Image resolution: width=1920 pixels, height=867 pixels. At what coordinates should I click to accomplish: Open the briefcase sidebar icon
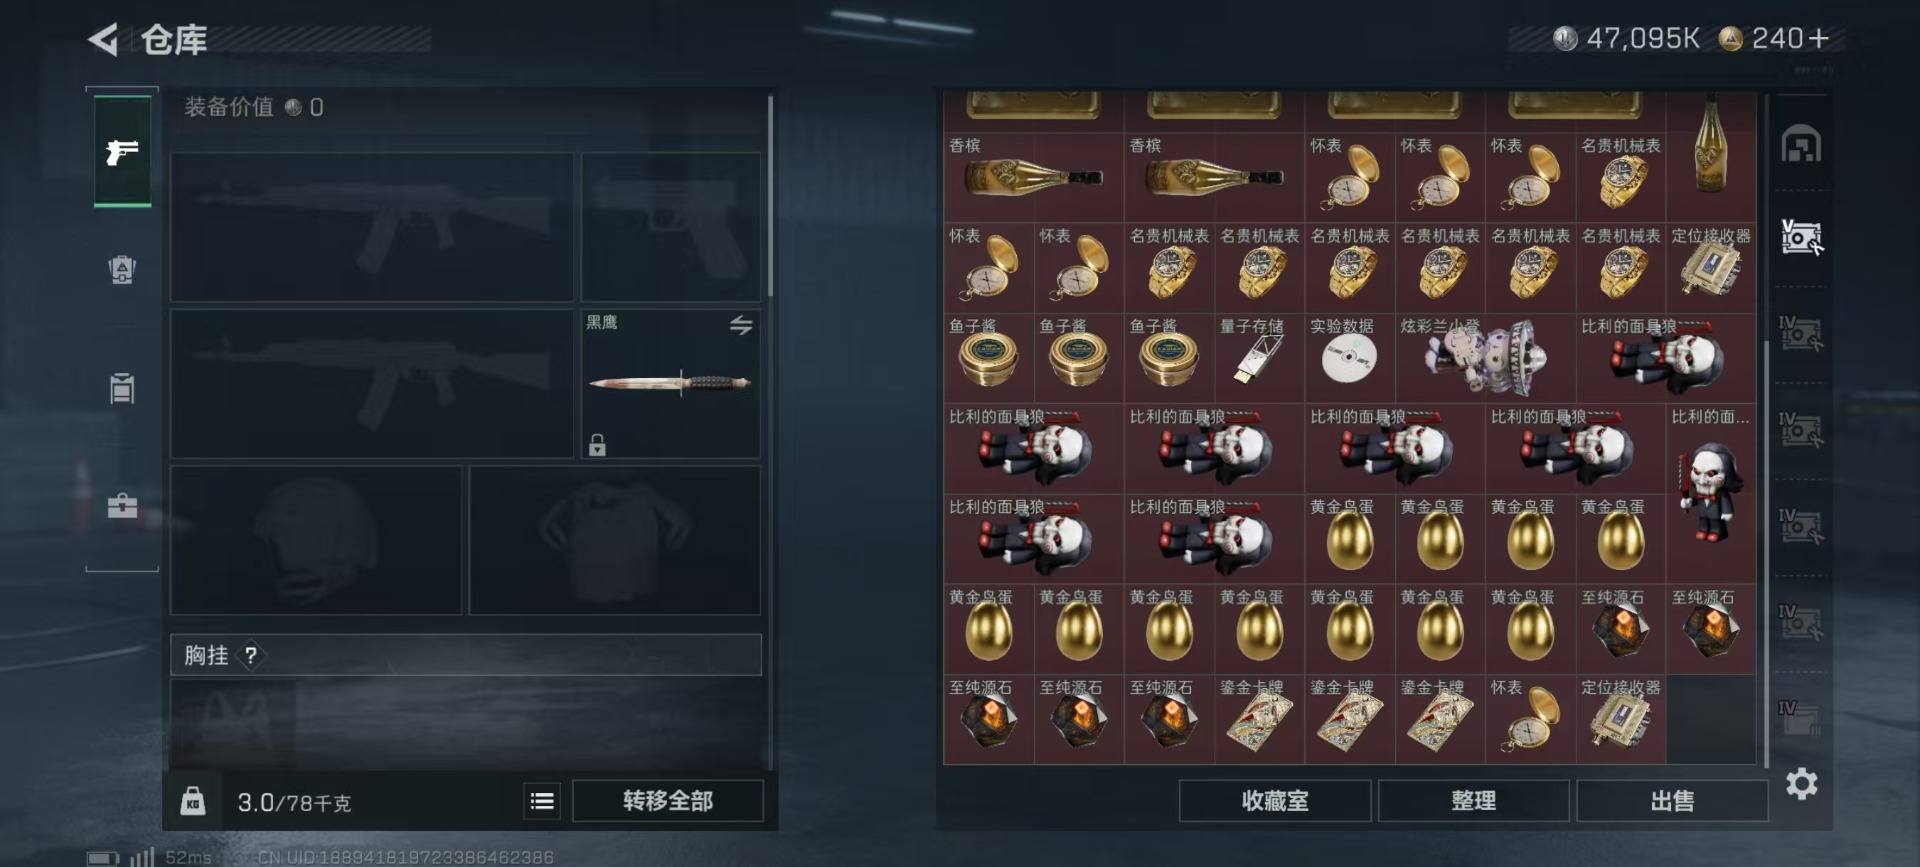point(122,505)
